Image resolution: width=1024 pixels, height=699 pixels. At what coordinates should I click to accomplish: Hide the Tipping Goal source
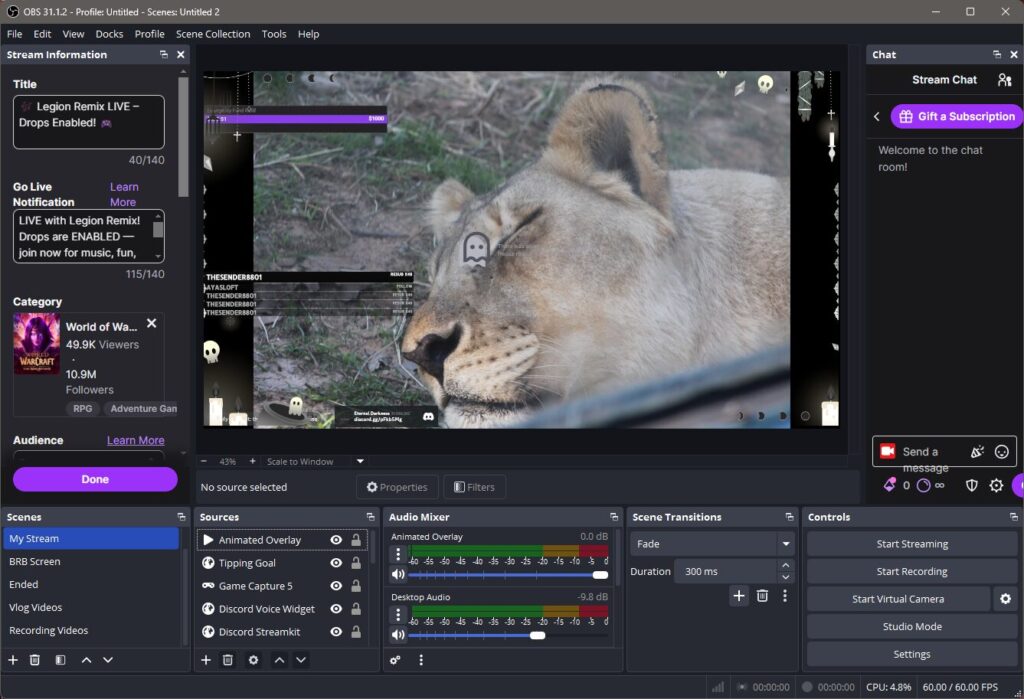point(336,563)
